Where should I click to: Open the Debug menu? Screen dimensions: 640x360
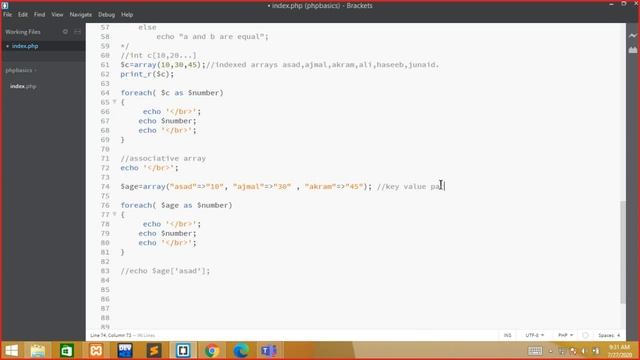106,14
